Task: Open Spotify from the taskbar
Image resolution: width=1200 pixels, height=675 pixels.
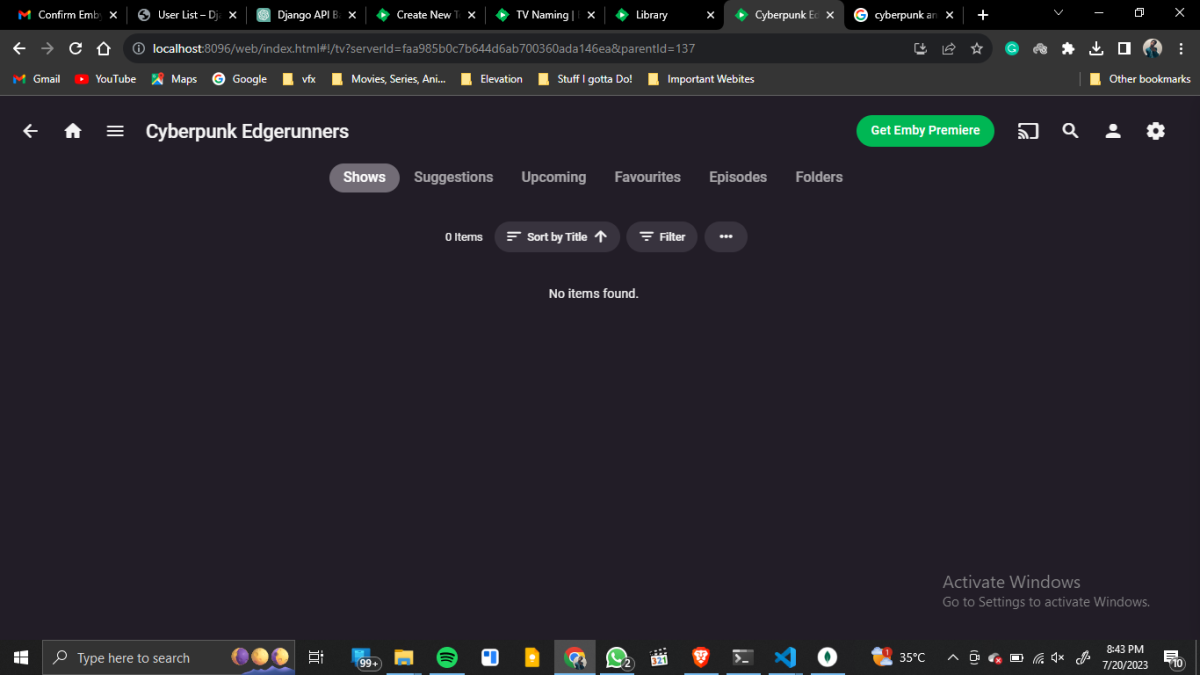Action: [447, 657]
